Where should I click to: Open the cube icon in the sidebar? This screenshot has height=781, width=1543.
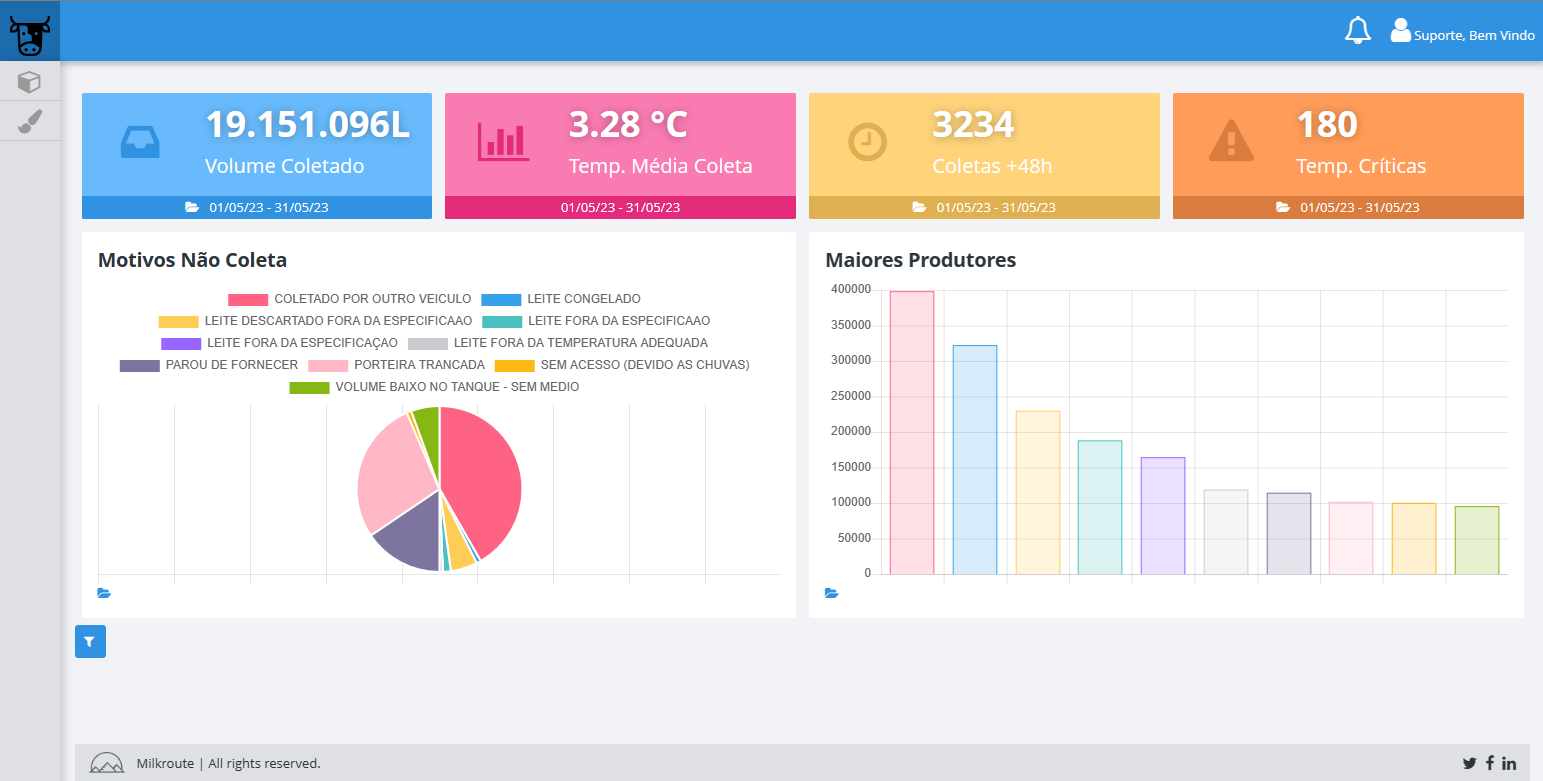pyautogui.click(x=29, y=82)
